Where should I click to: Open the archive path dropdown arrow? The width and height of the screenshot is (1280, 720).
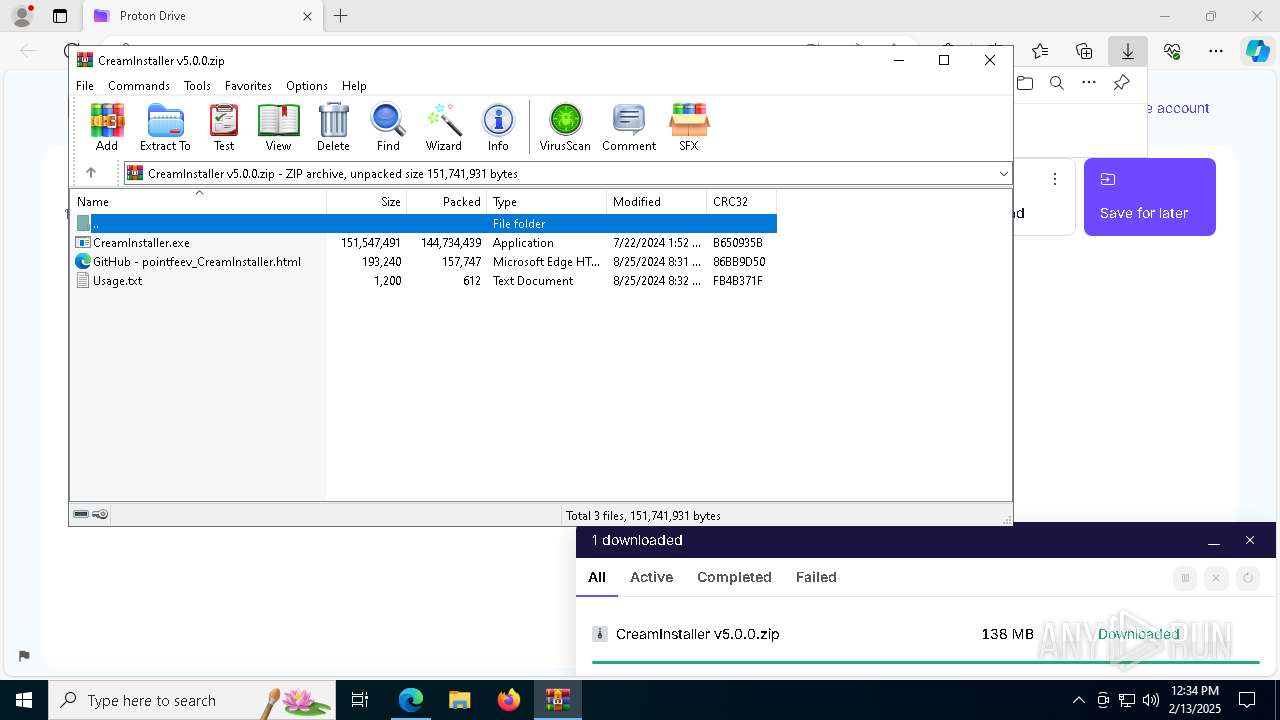1003,173
